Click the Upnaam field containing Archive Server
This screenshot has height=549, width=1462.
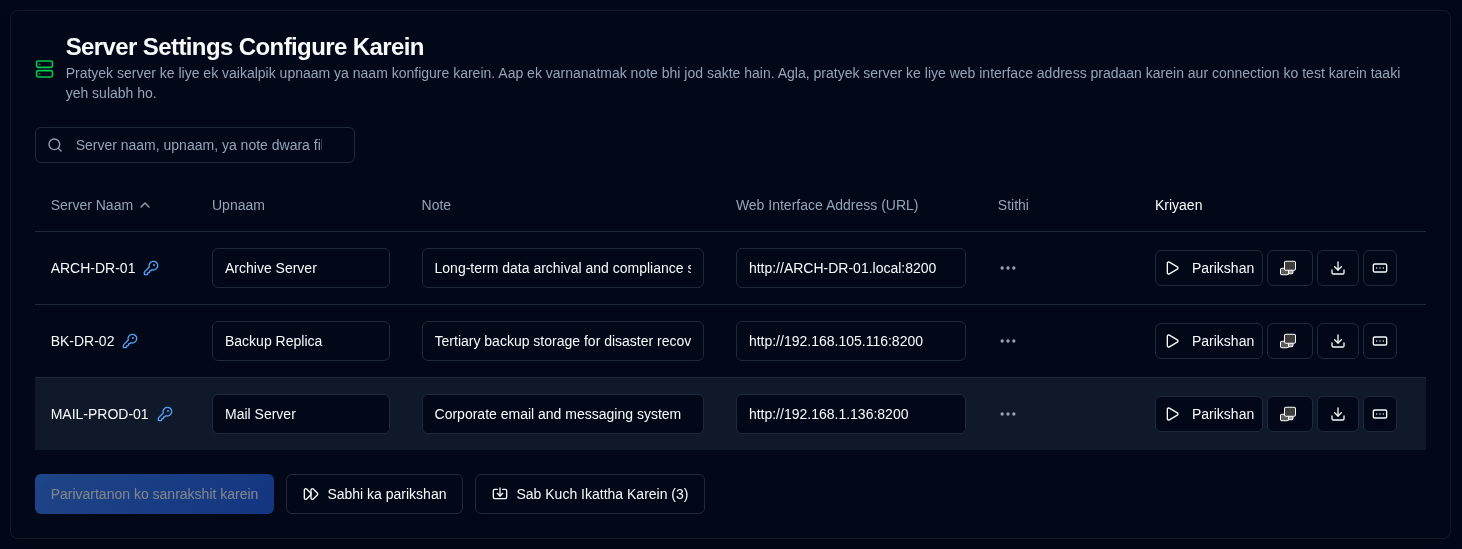pos(301,268)
